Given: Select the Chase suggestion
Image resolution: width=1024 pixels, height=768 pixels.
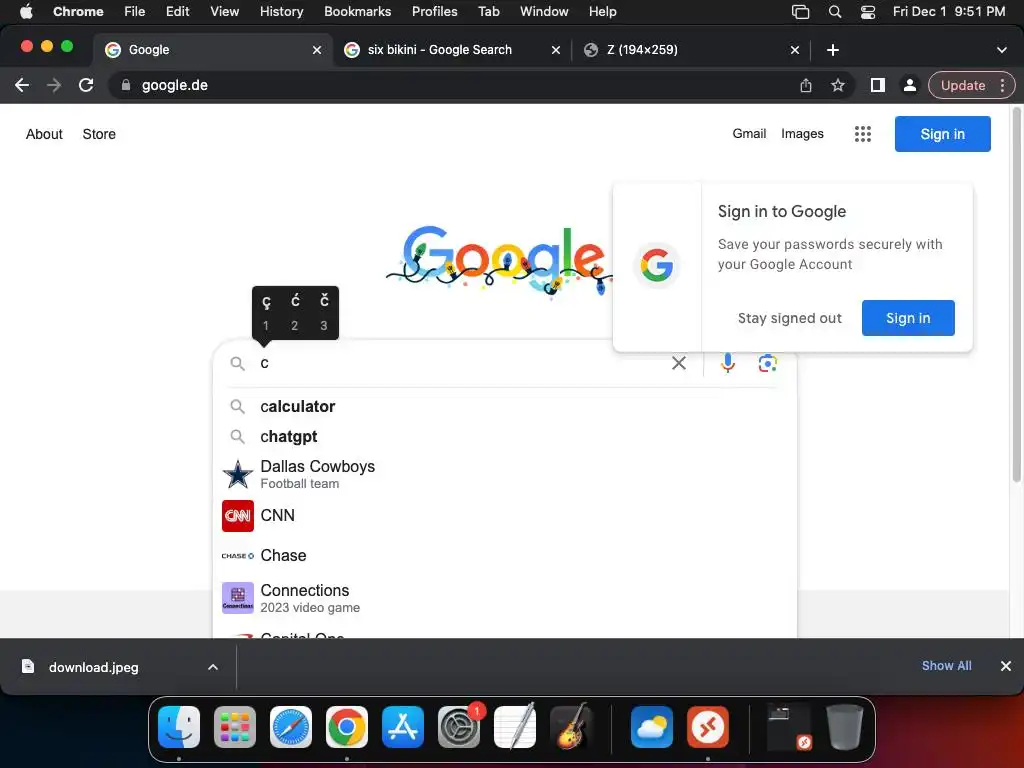Looking at the screenshot, I should point(504,556).
